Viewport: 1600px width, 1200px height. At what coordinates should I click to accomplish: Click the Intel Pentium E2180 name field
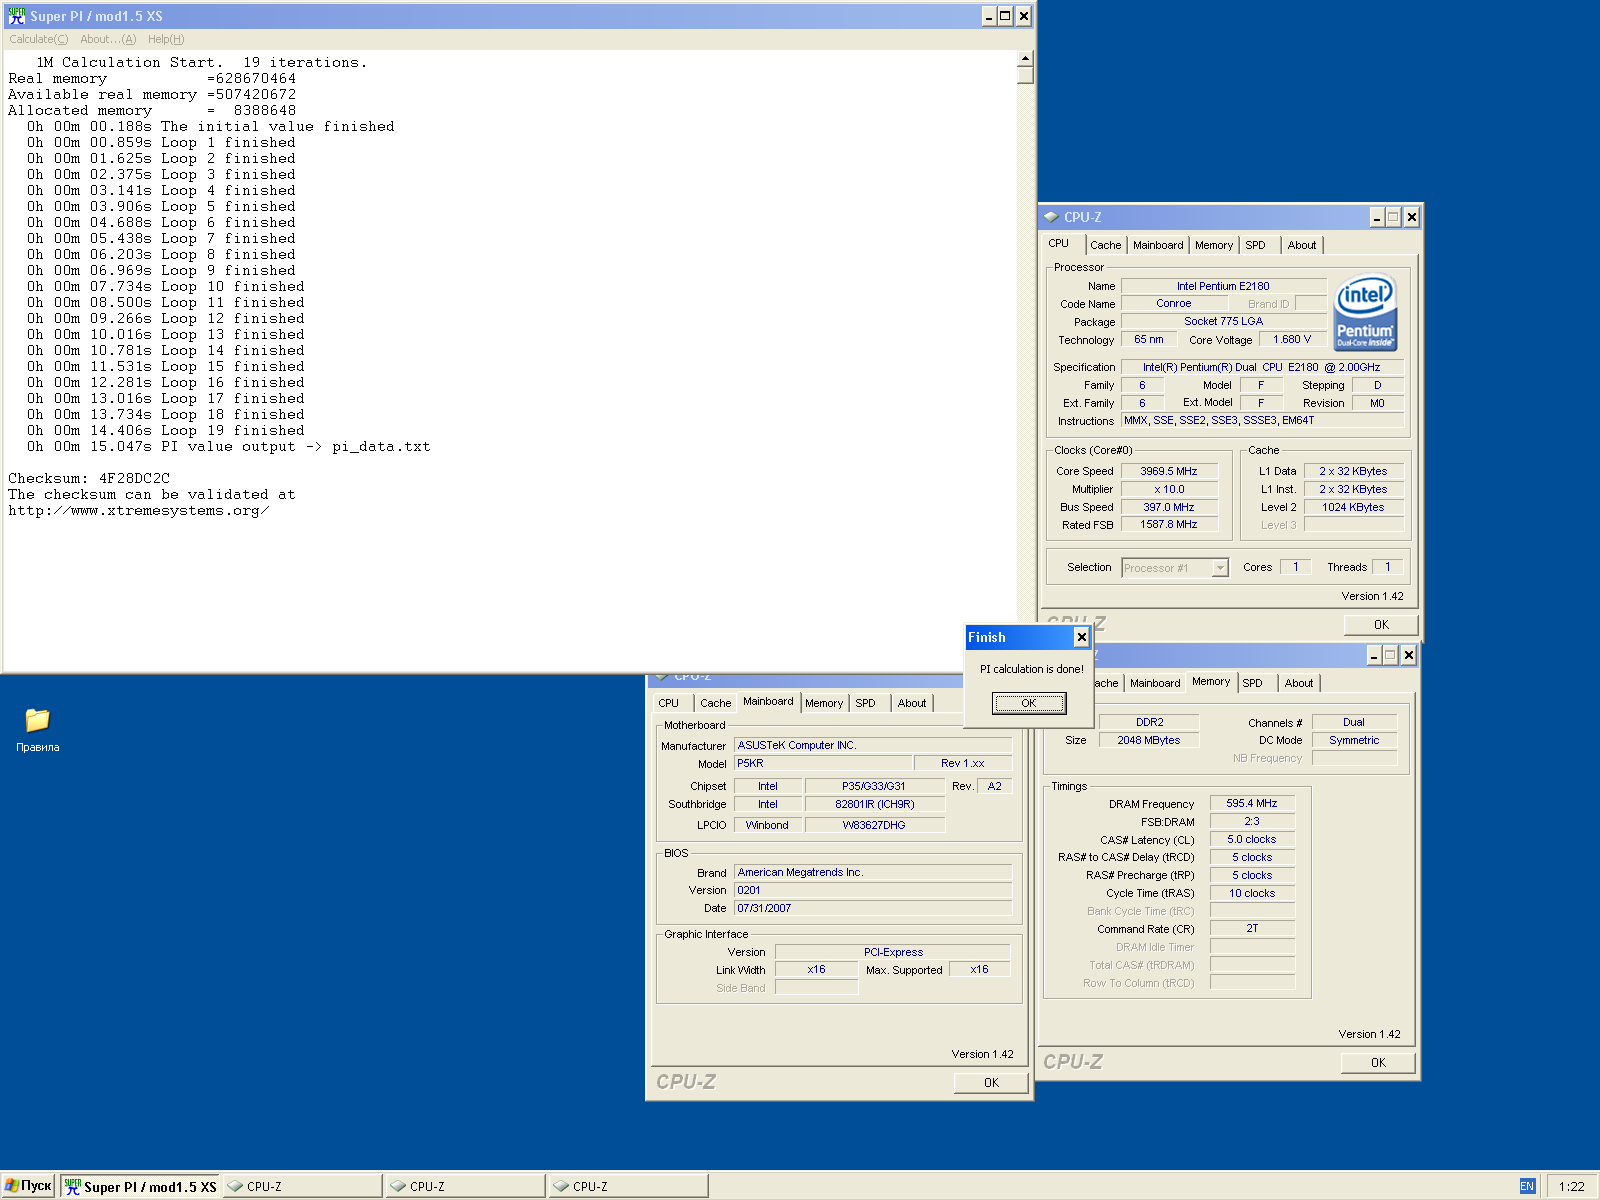(1223, 286)
